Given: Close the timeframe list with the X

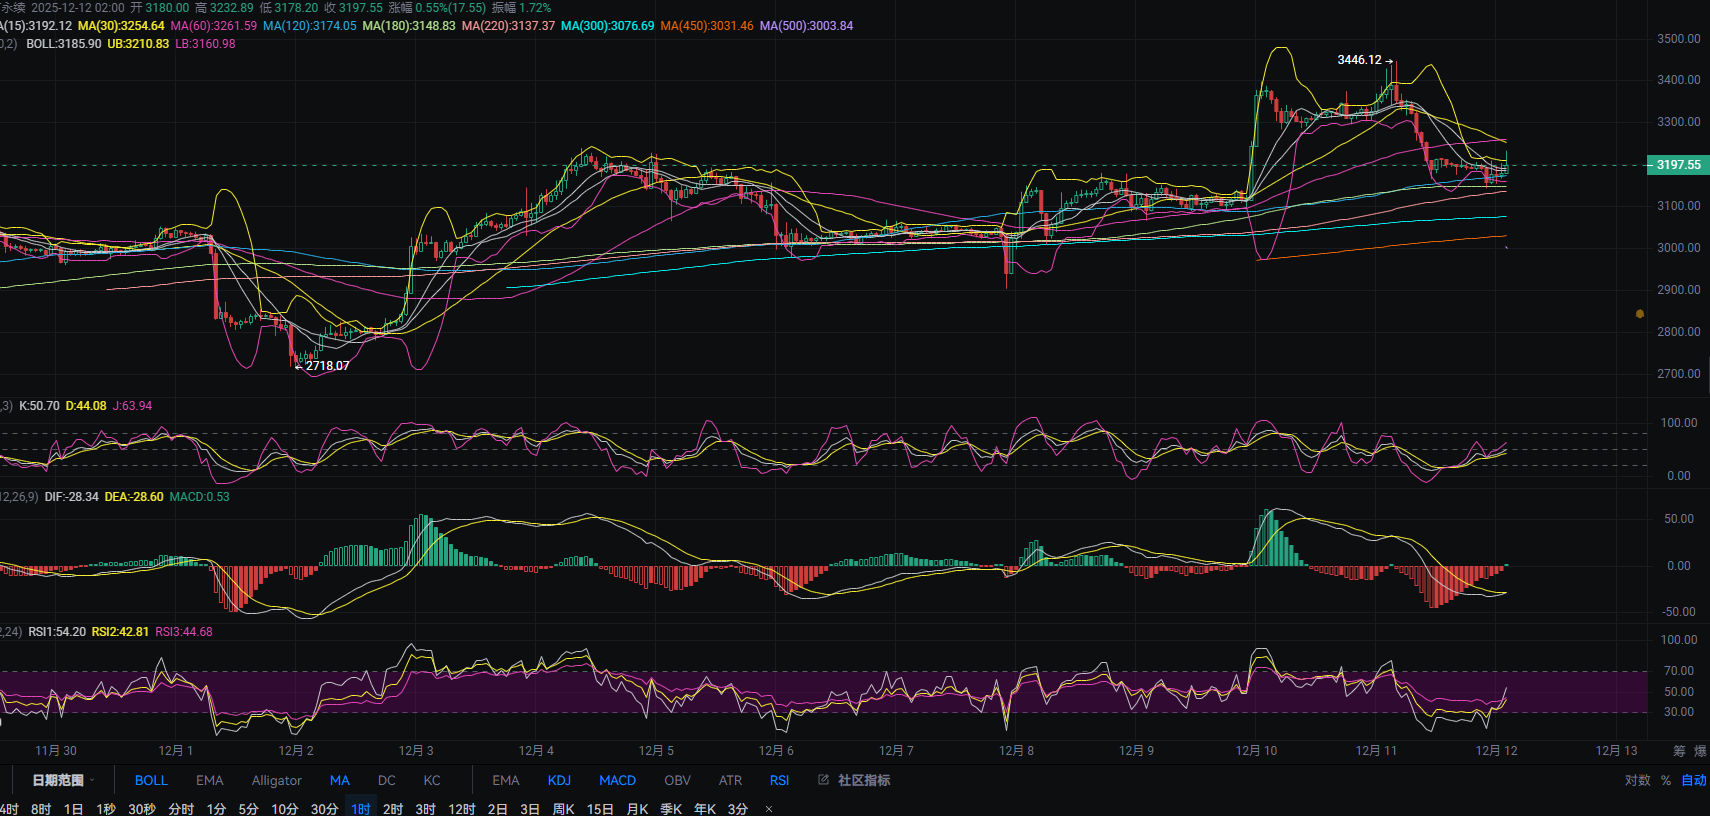Looking at the screenshot, I should pos(768,809).
